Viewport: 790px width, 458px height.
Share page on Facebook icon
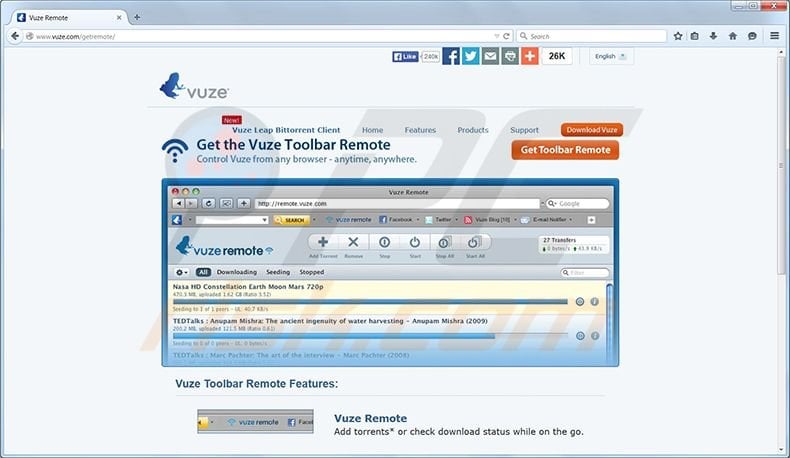click(451, 56)
